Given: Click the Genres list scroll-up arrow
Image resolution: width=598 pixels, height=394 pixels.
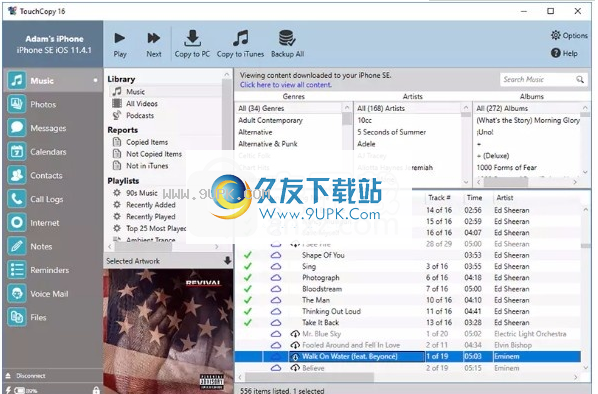Looking at the screenshot, I should 347,108.
